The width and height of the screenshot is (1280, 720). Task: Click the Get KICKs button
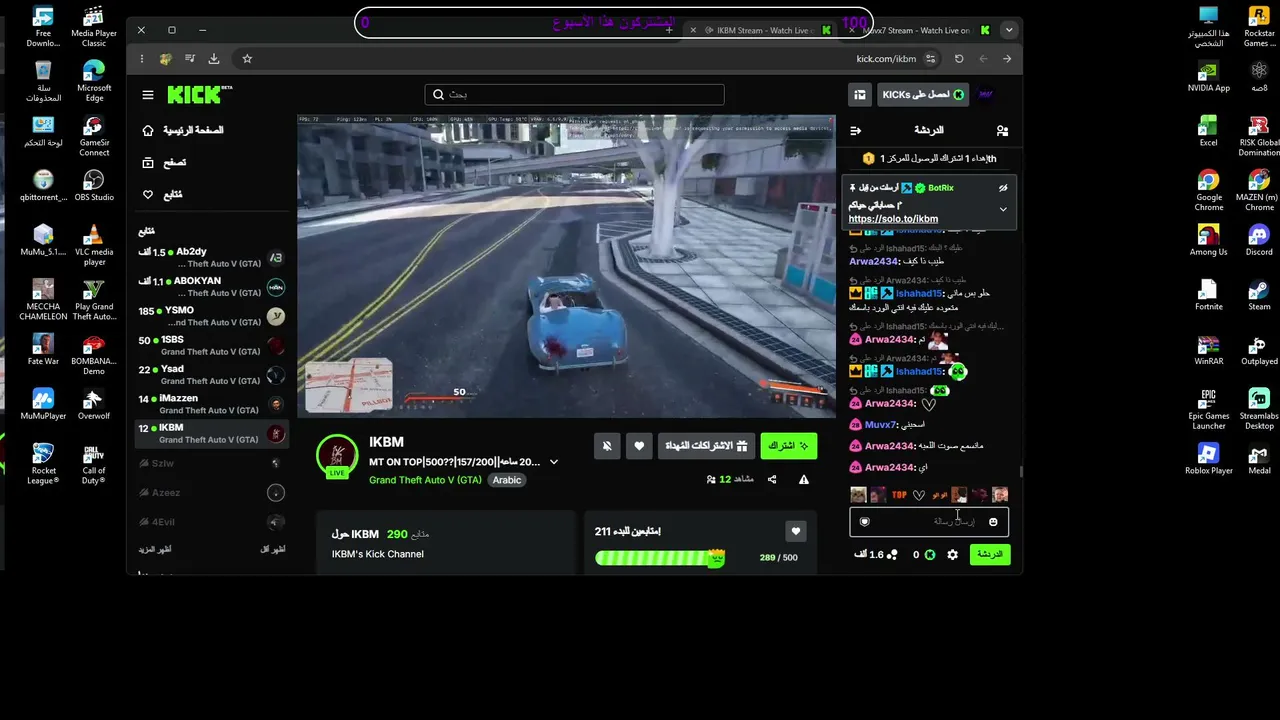click(x=923, y=95)
